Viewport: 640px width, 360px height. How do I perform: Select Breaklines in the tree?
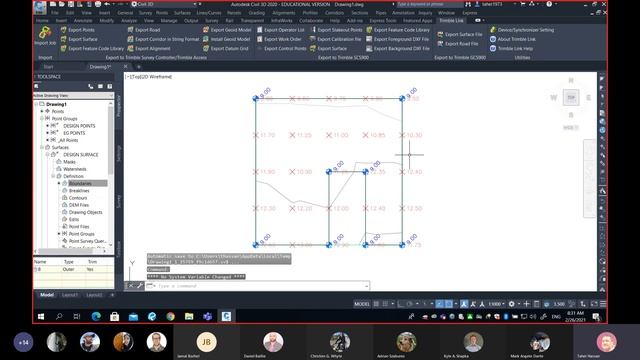point(79,191)
